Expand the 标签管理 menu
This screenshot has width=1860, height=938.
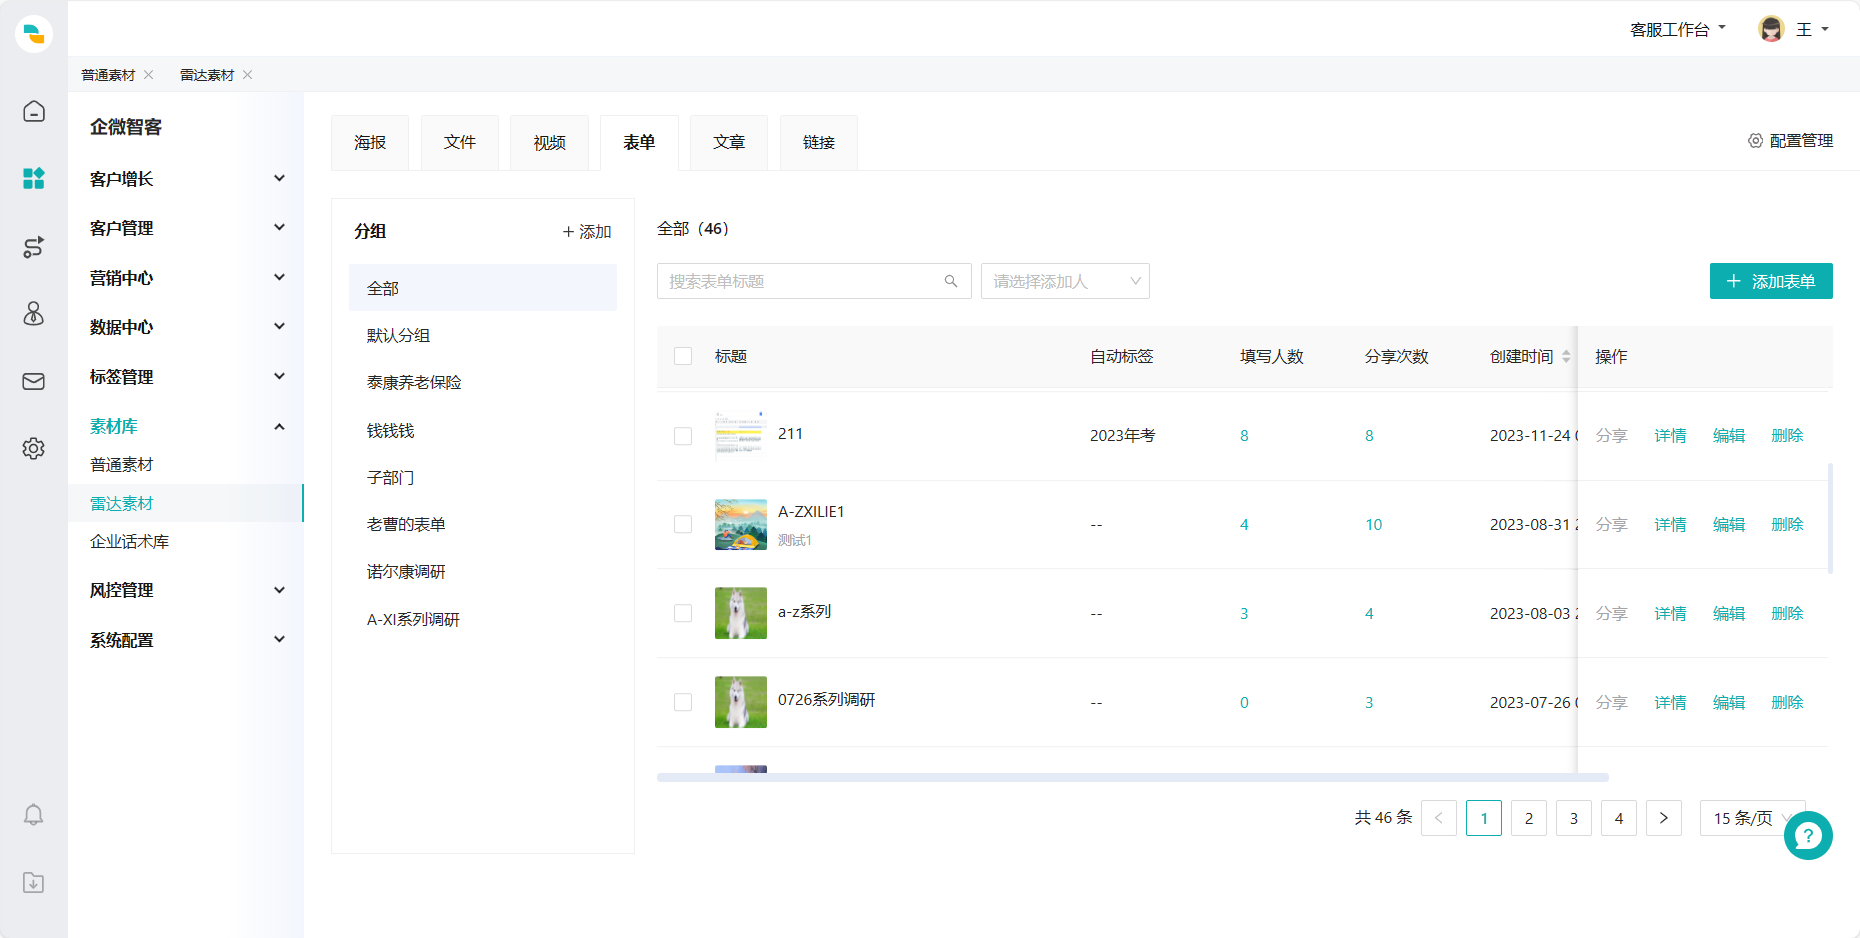point(186,377)
